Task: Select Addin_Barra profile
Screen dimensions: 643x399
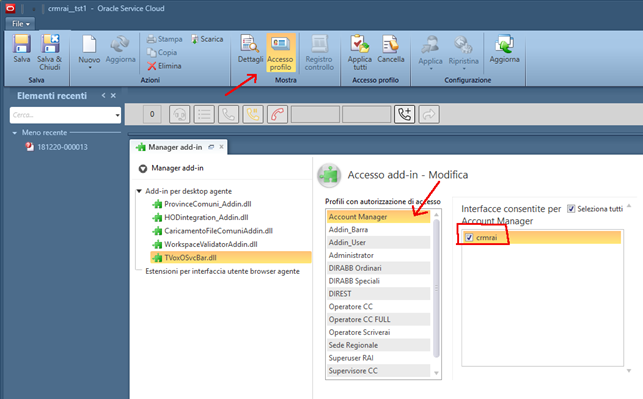Action: tap(379, 230)
